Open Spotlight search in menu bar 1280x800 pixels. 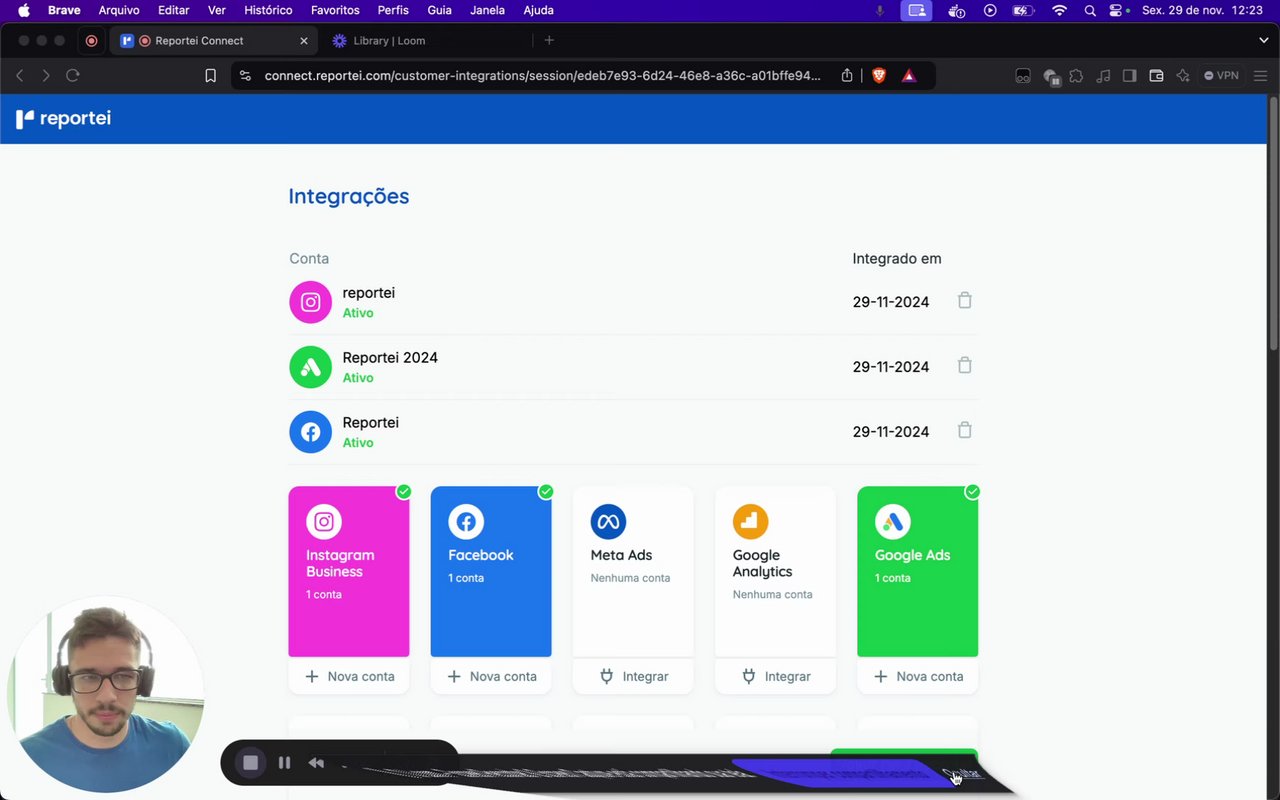point(1090,10)
